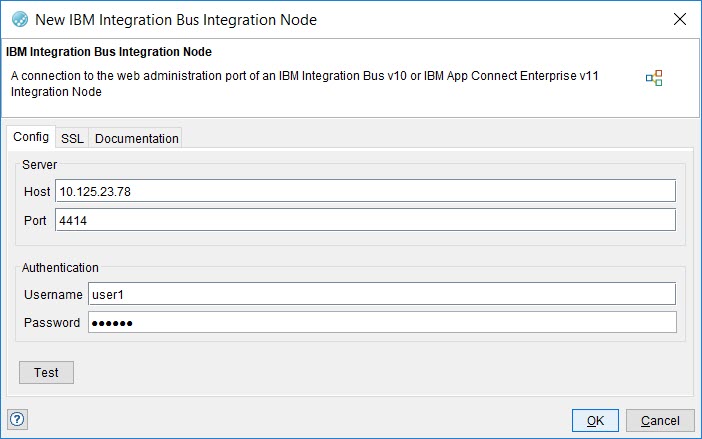
Task: Open the SSL tab
Action: (x=72, y=138)
